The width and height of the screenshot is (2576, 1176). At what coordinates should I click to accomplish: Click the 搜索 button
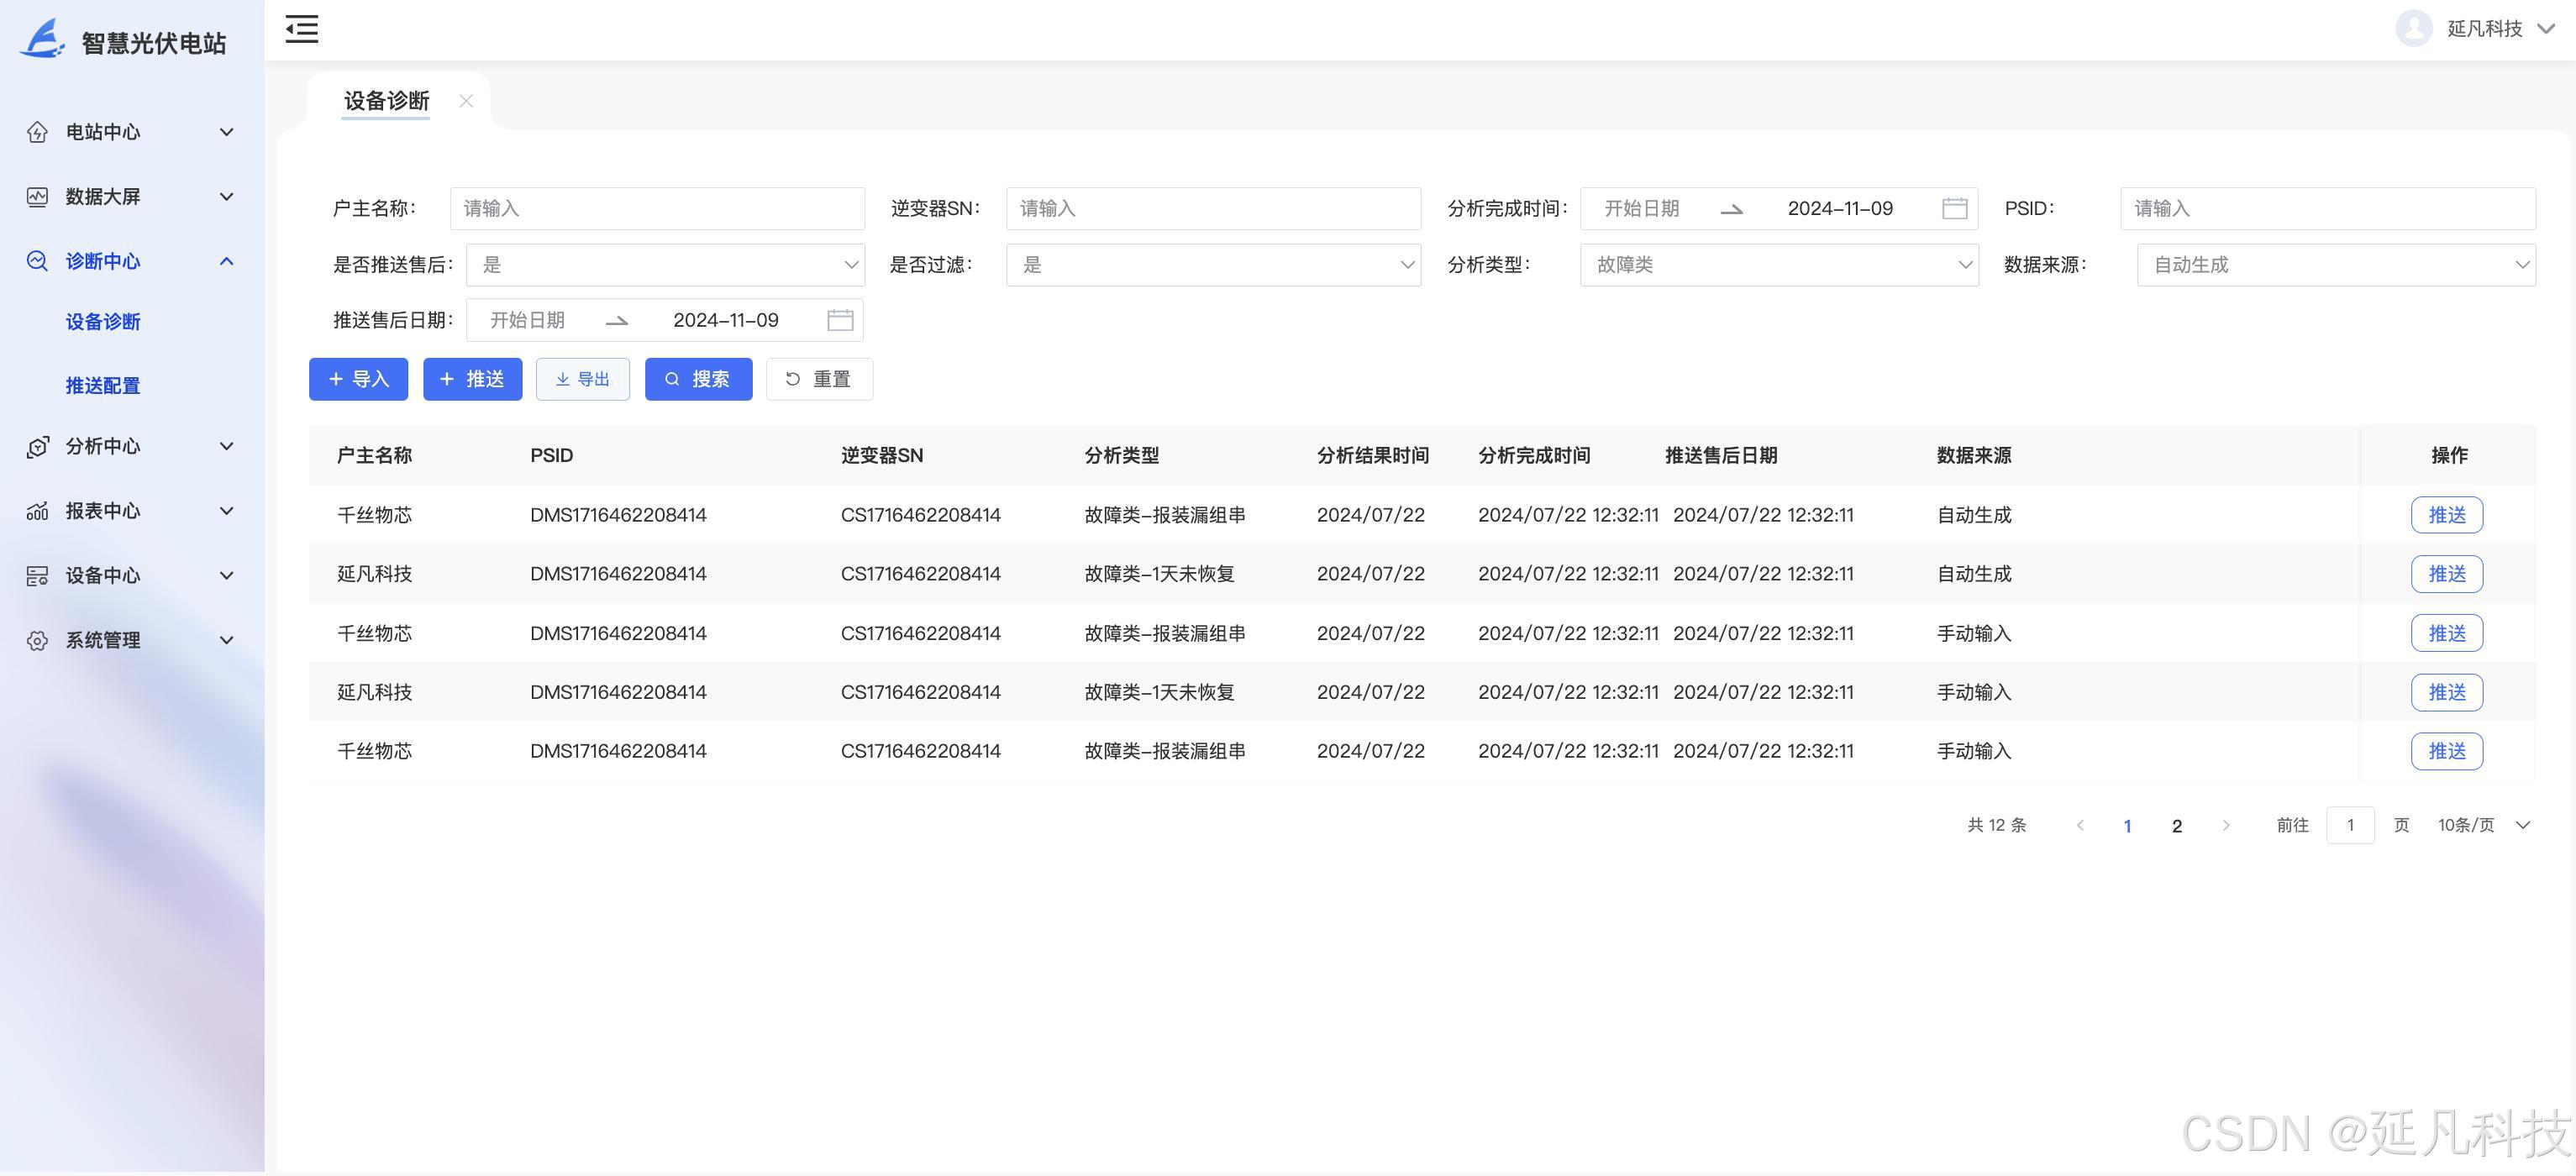[698, 379]
